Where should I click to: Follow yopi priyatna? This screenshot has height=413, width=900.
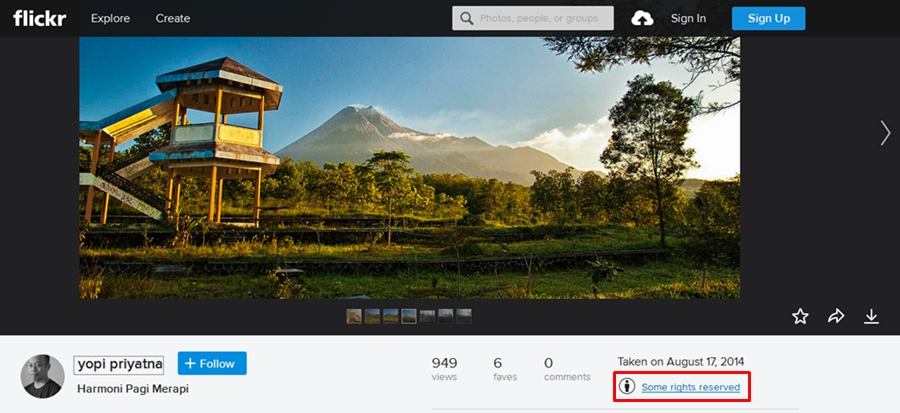point(212,363)
